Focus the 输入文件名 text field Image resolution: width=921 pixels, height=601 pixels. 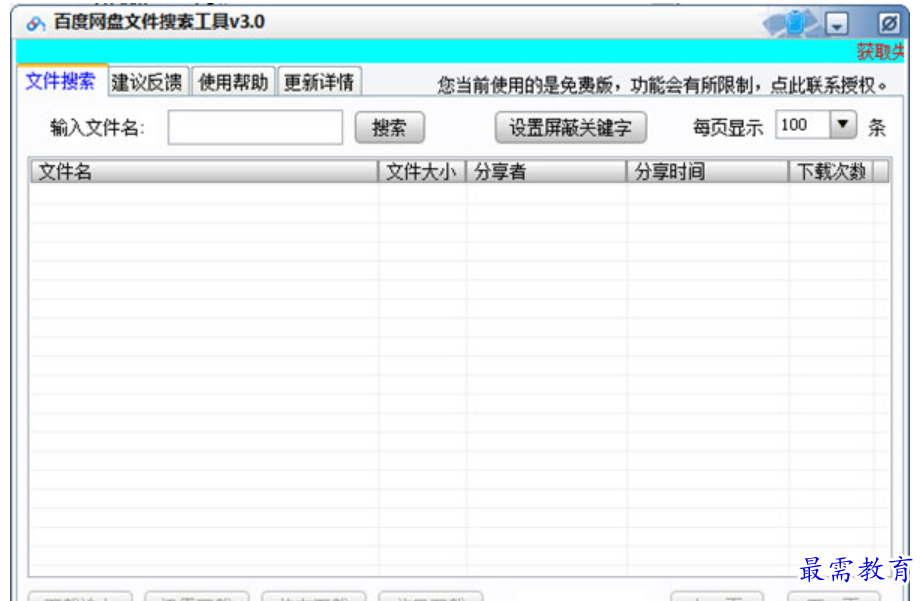point(255,127)
